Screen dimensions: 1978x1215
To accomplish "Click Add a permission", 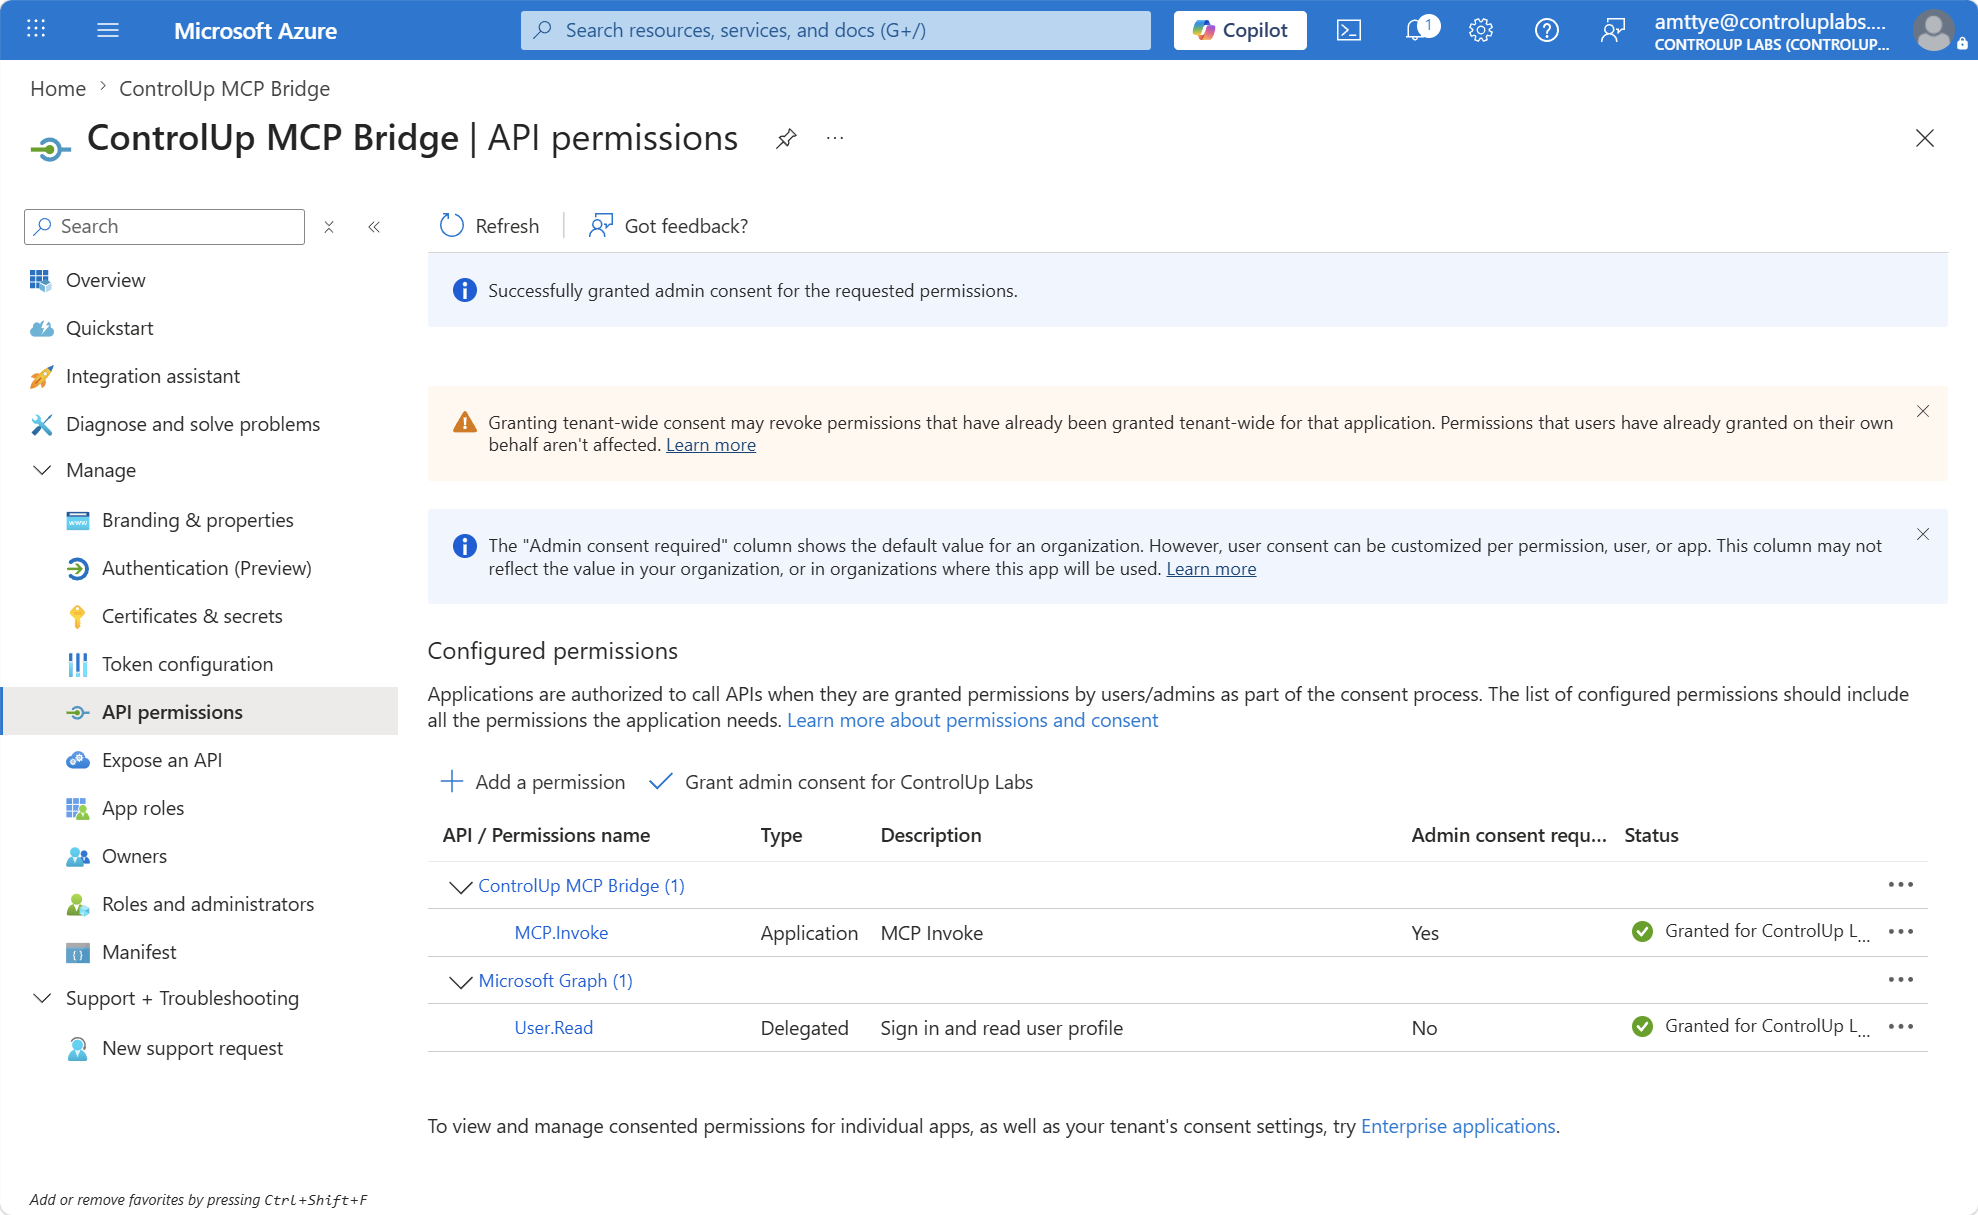I will (x=533, y=782).
